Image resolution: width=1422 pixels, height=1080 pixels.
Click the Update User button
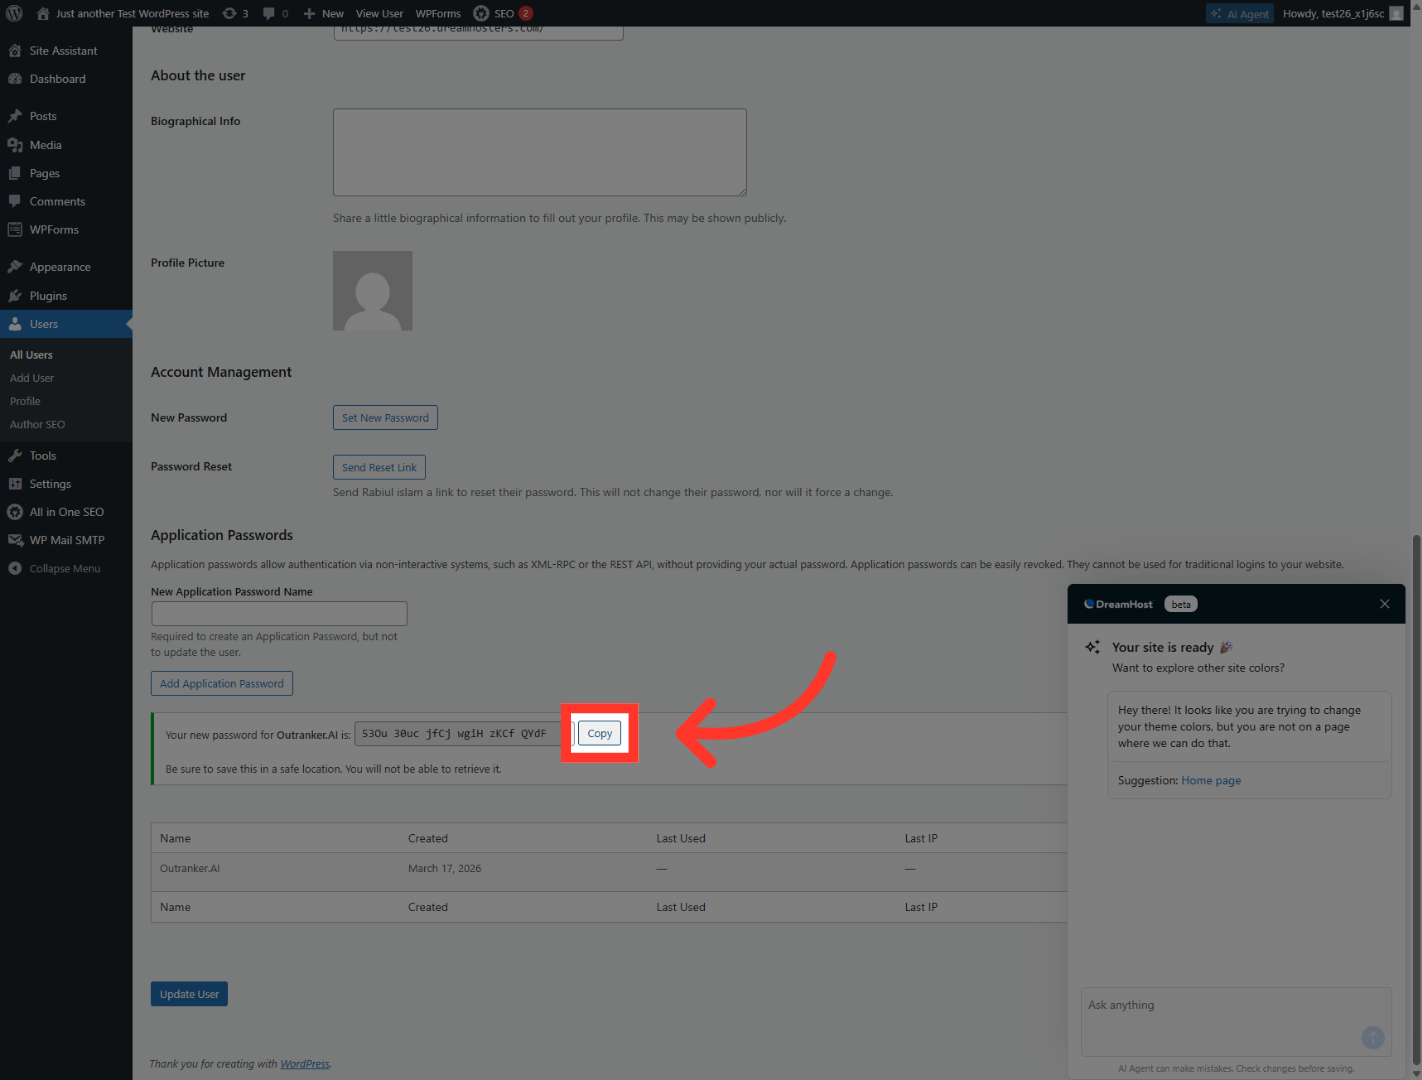coord(189,994)
